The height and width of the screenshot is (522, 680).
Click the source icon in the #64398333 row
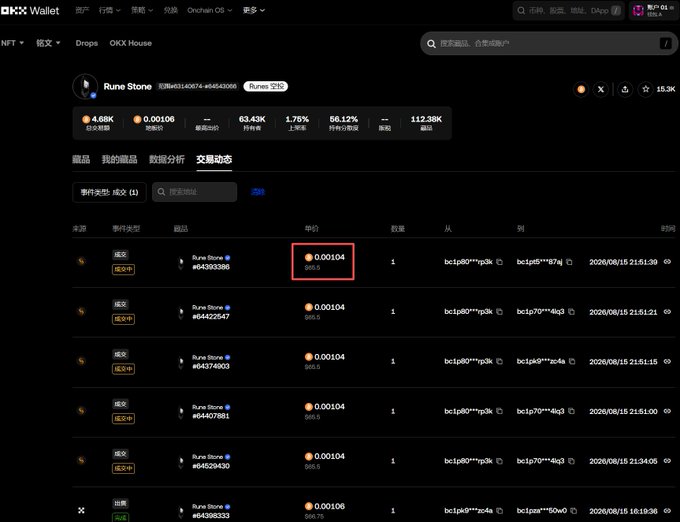point(81,510)
